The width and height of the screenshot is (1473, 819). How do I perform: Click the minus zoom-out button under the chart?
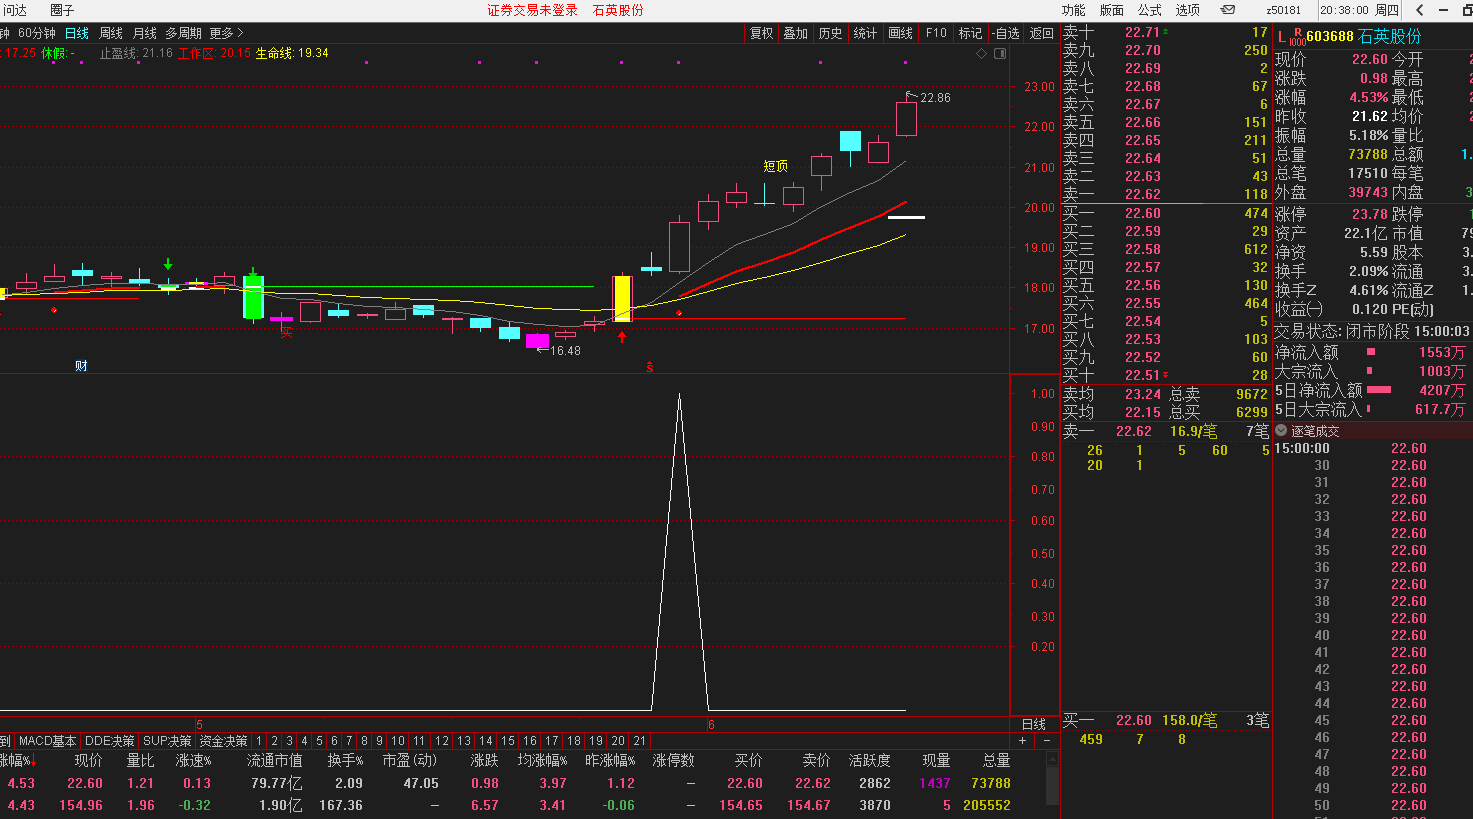(1046, 741)
